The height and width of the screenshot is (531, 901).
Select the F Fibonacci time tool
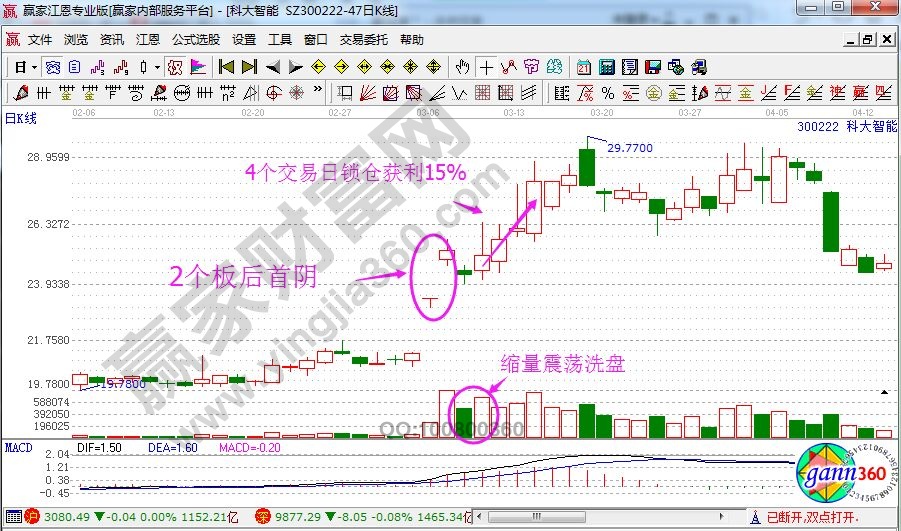[x=113, y=92]
